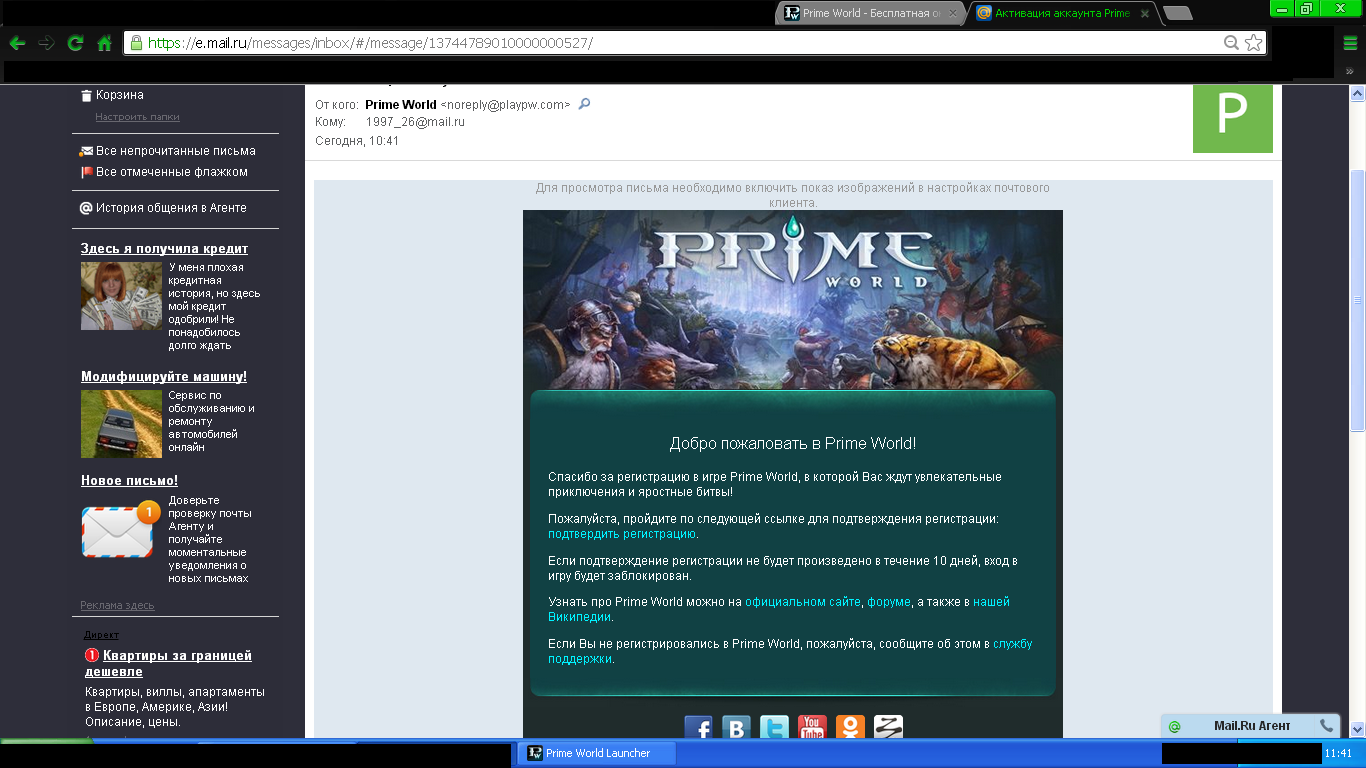Click the green P sender avatar

(1232, 117)
